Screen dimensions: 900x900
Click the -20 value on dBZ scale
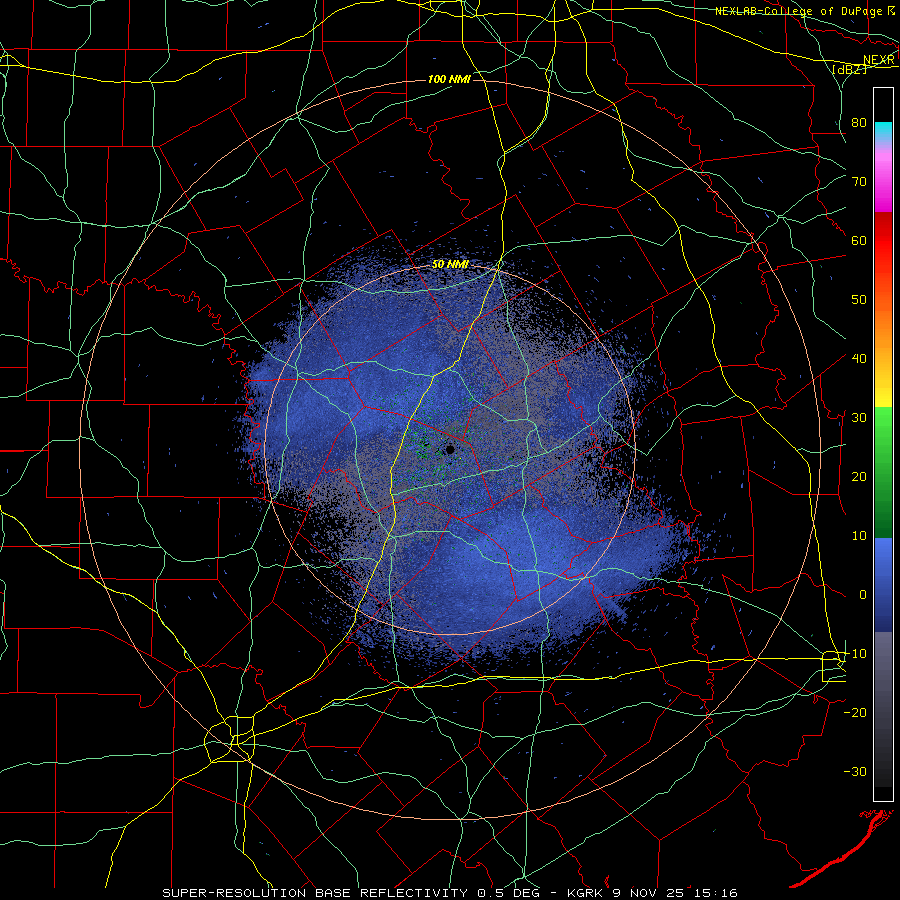855,712
